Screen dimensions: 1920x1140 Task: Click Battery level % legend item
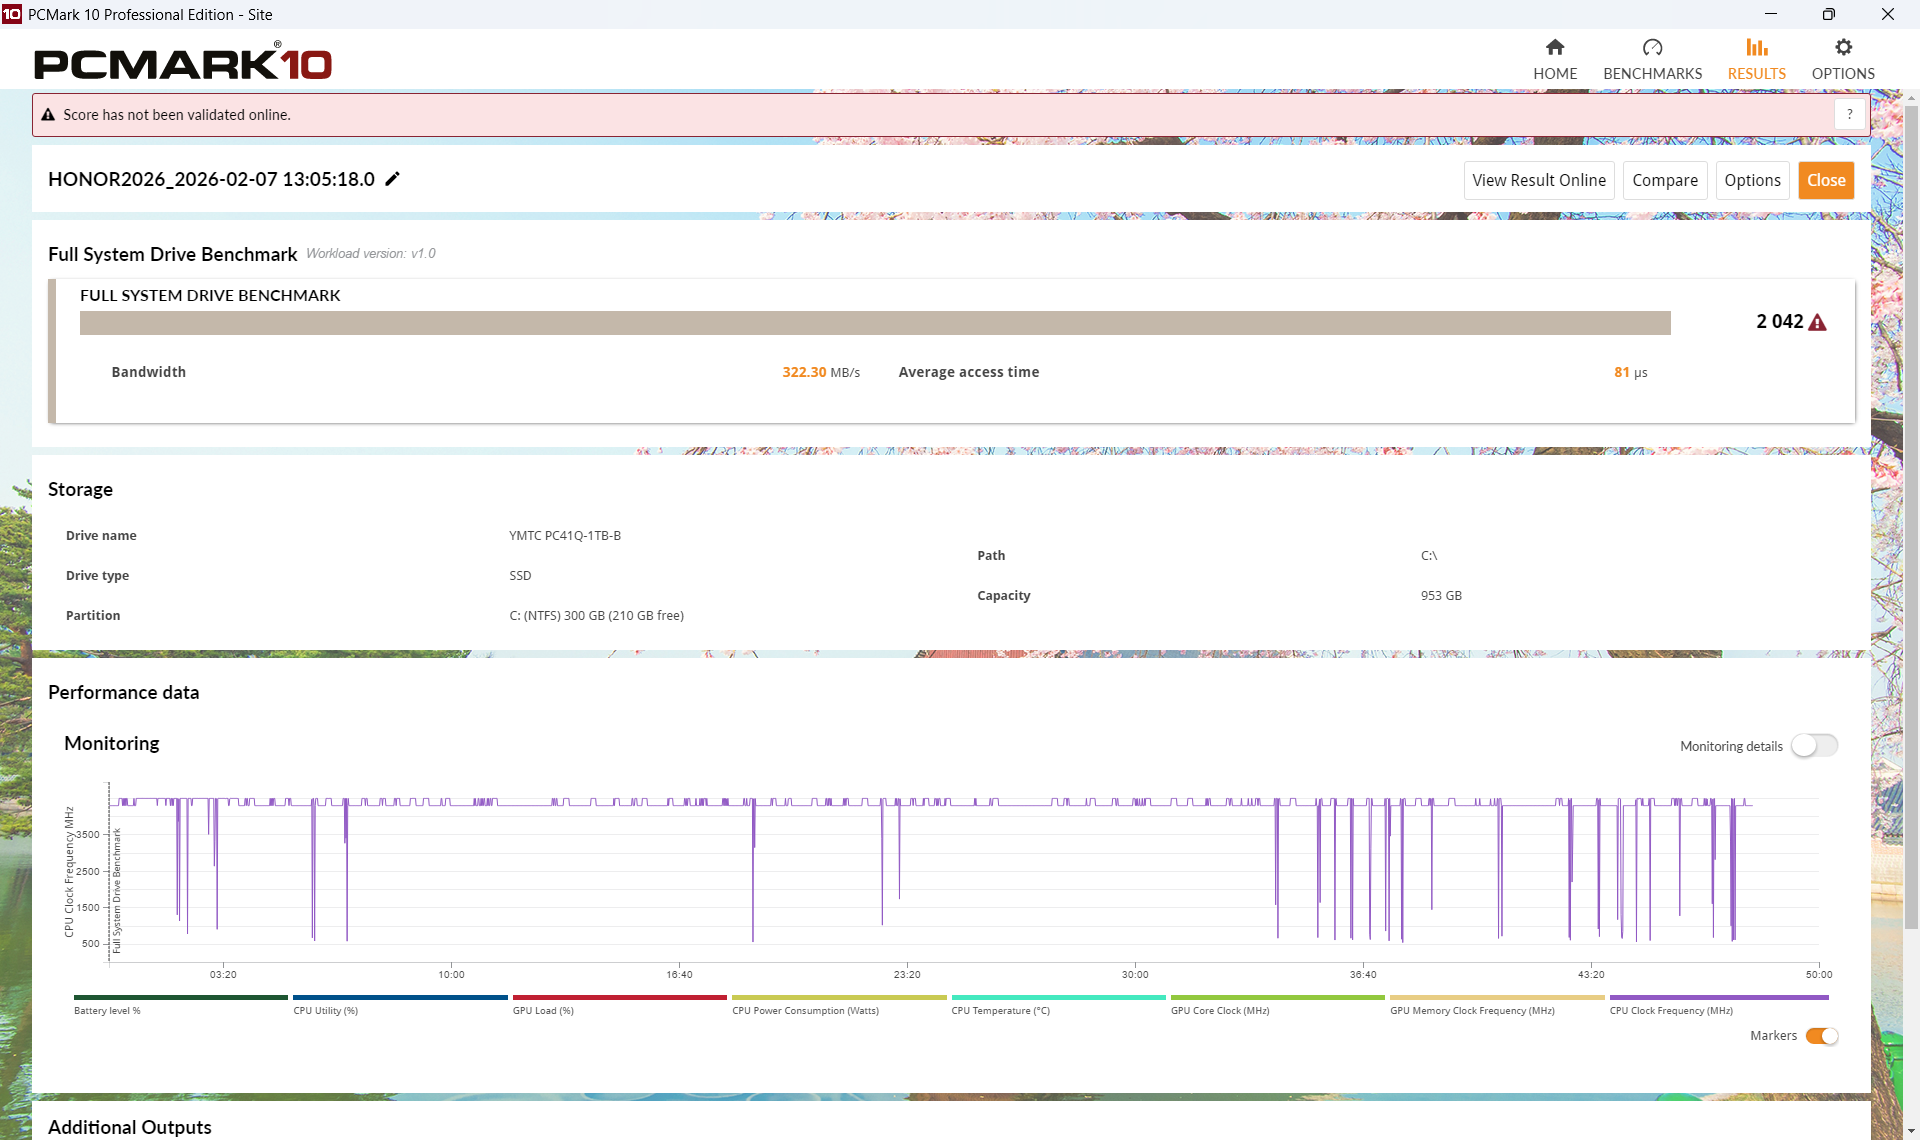[x=107, y=1011]
